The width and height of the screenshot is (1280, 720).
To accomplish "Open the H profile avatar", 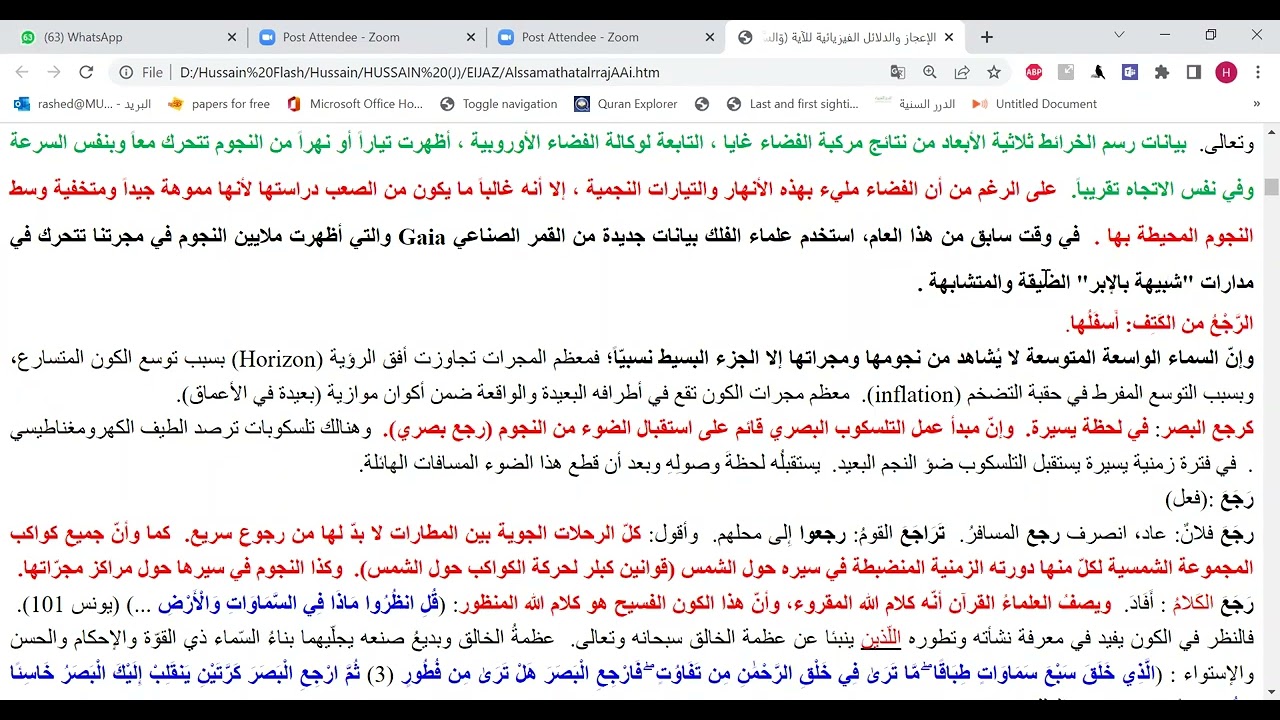I will tap(1226, 72).
